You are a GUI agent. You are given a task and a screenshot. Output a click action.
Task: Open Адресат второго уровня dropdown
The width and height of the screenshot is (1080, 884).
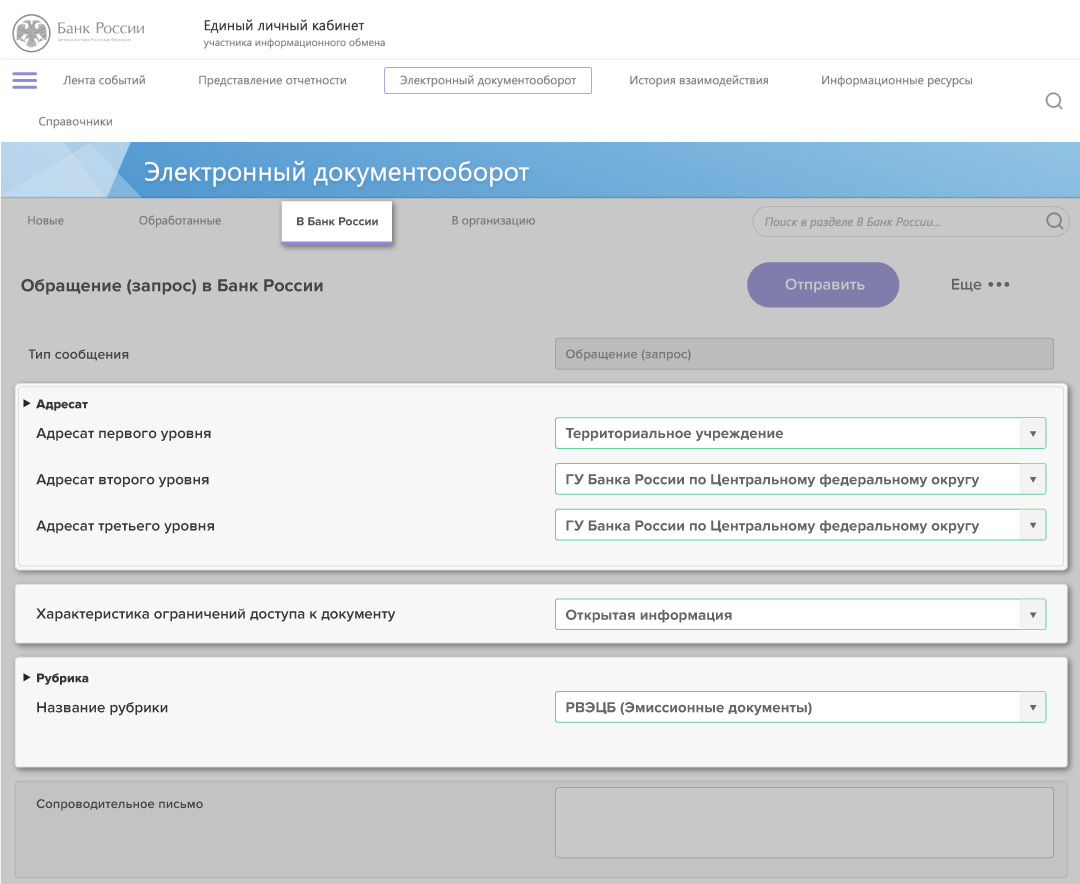800,480
